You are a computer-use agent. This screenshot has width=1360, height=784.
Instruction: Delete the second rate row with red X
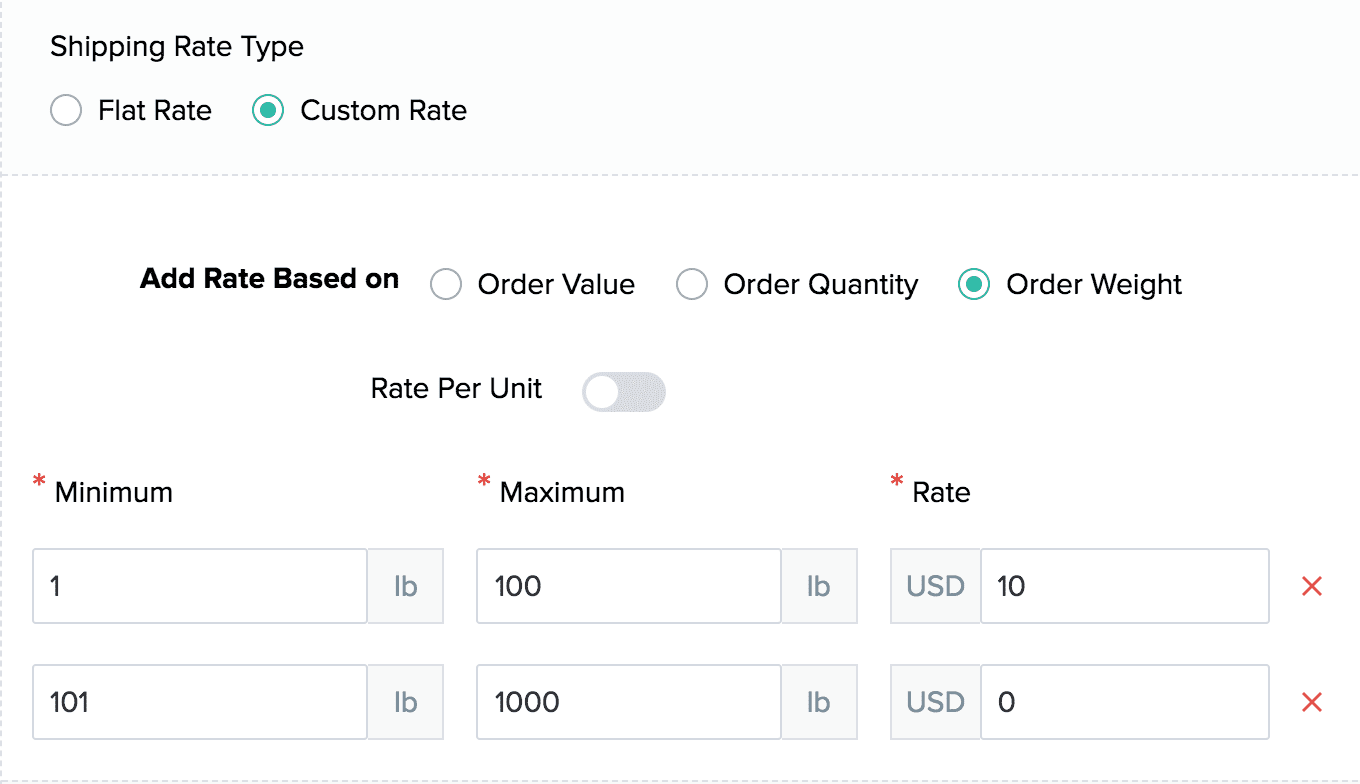[1312, 702]
